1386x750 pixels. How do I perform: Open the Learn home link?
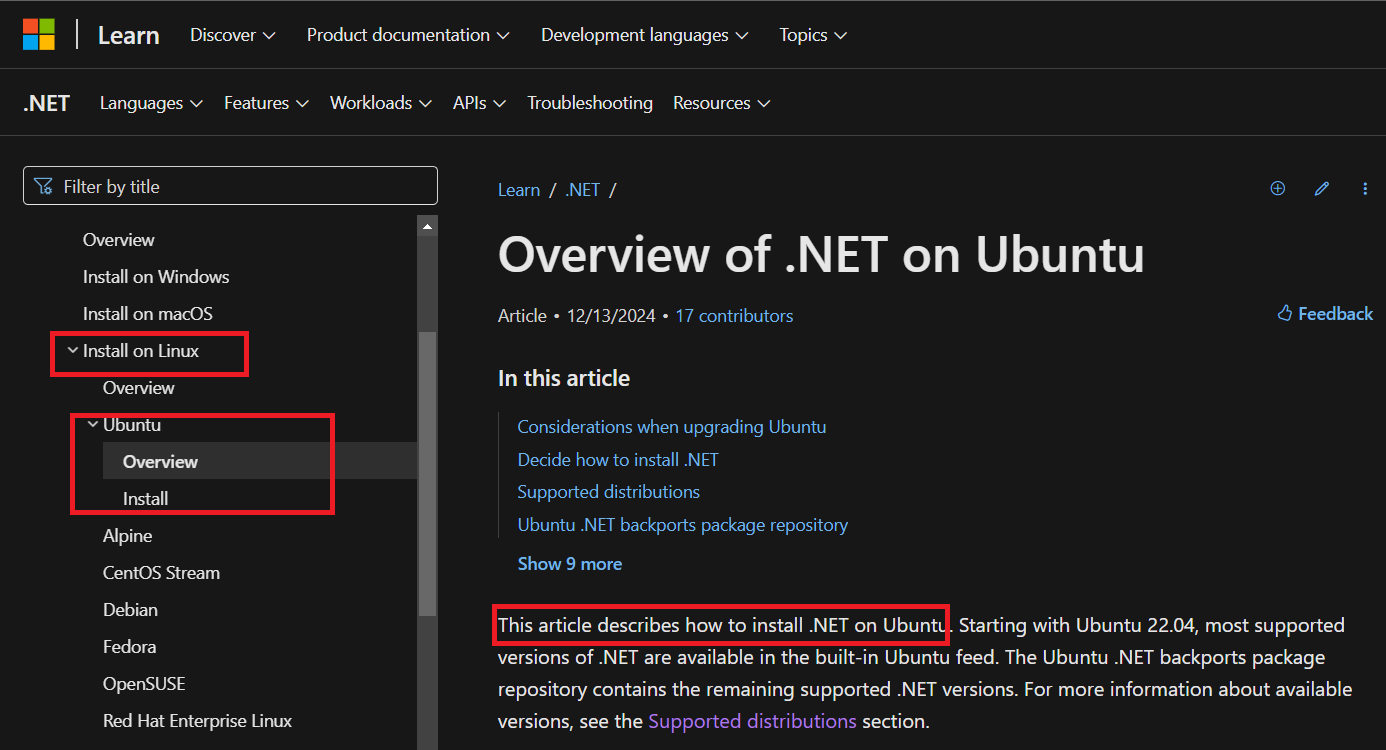128,35
